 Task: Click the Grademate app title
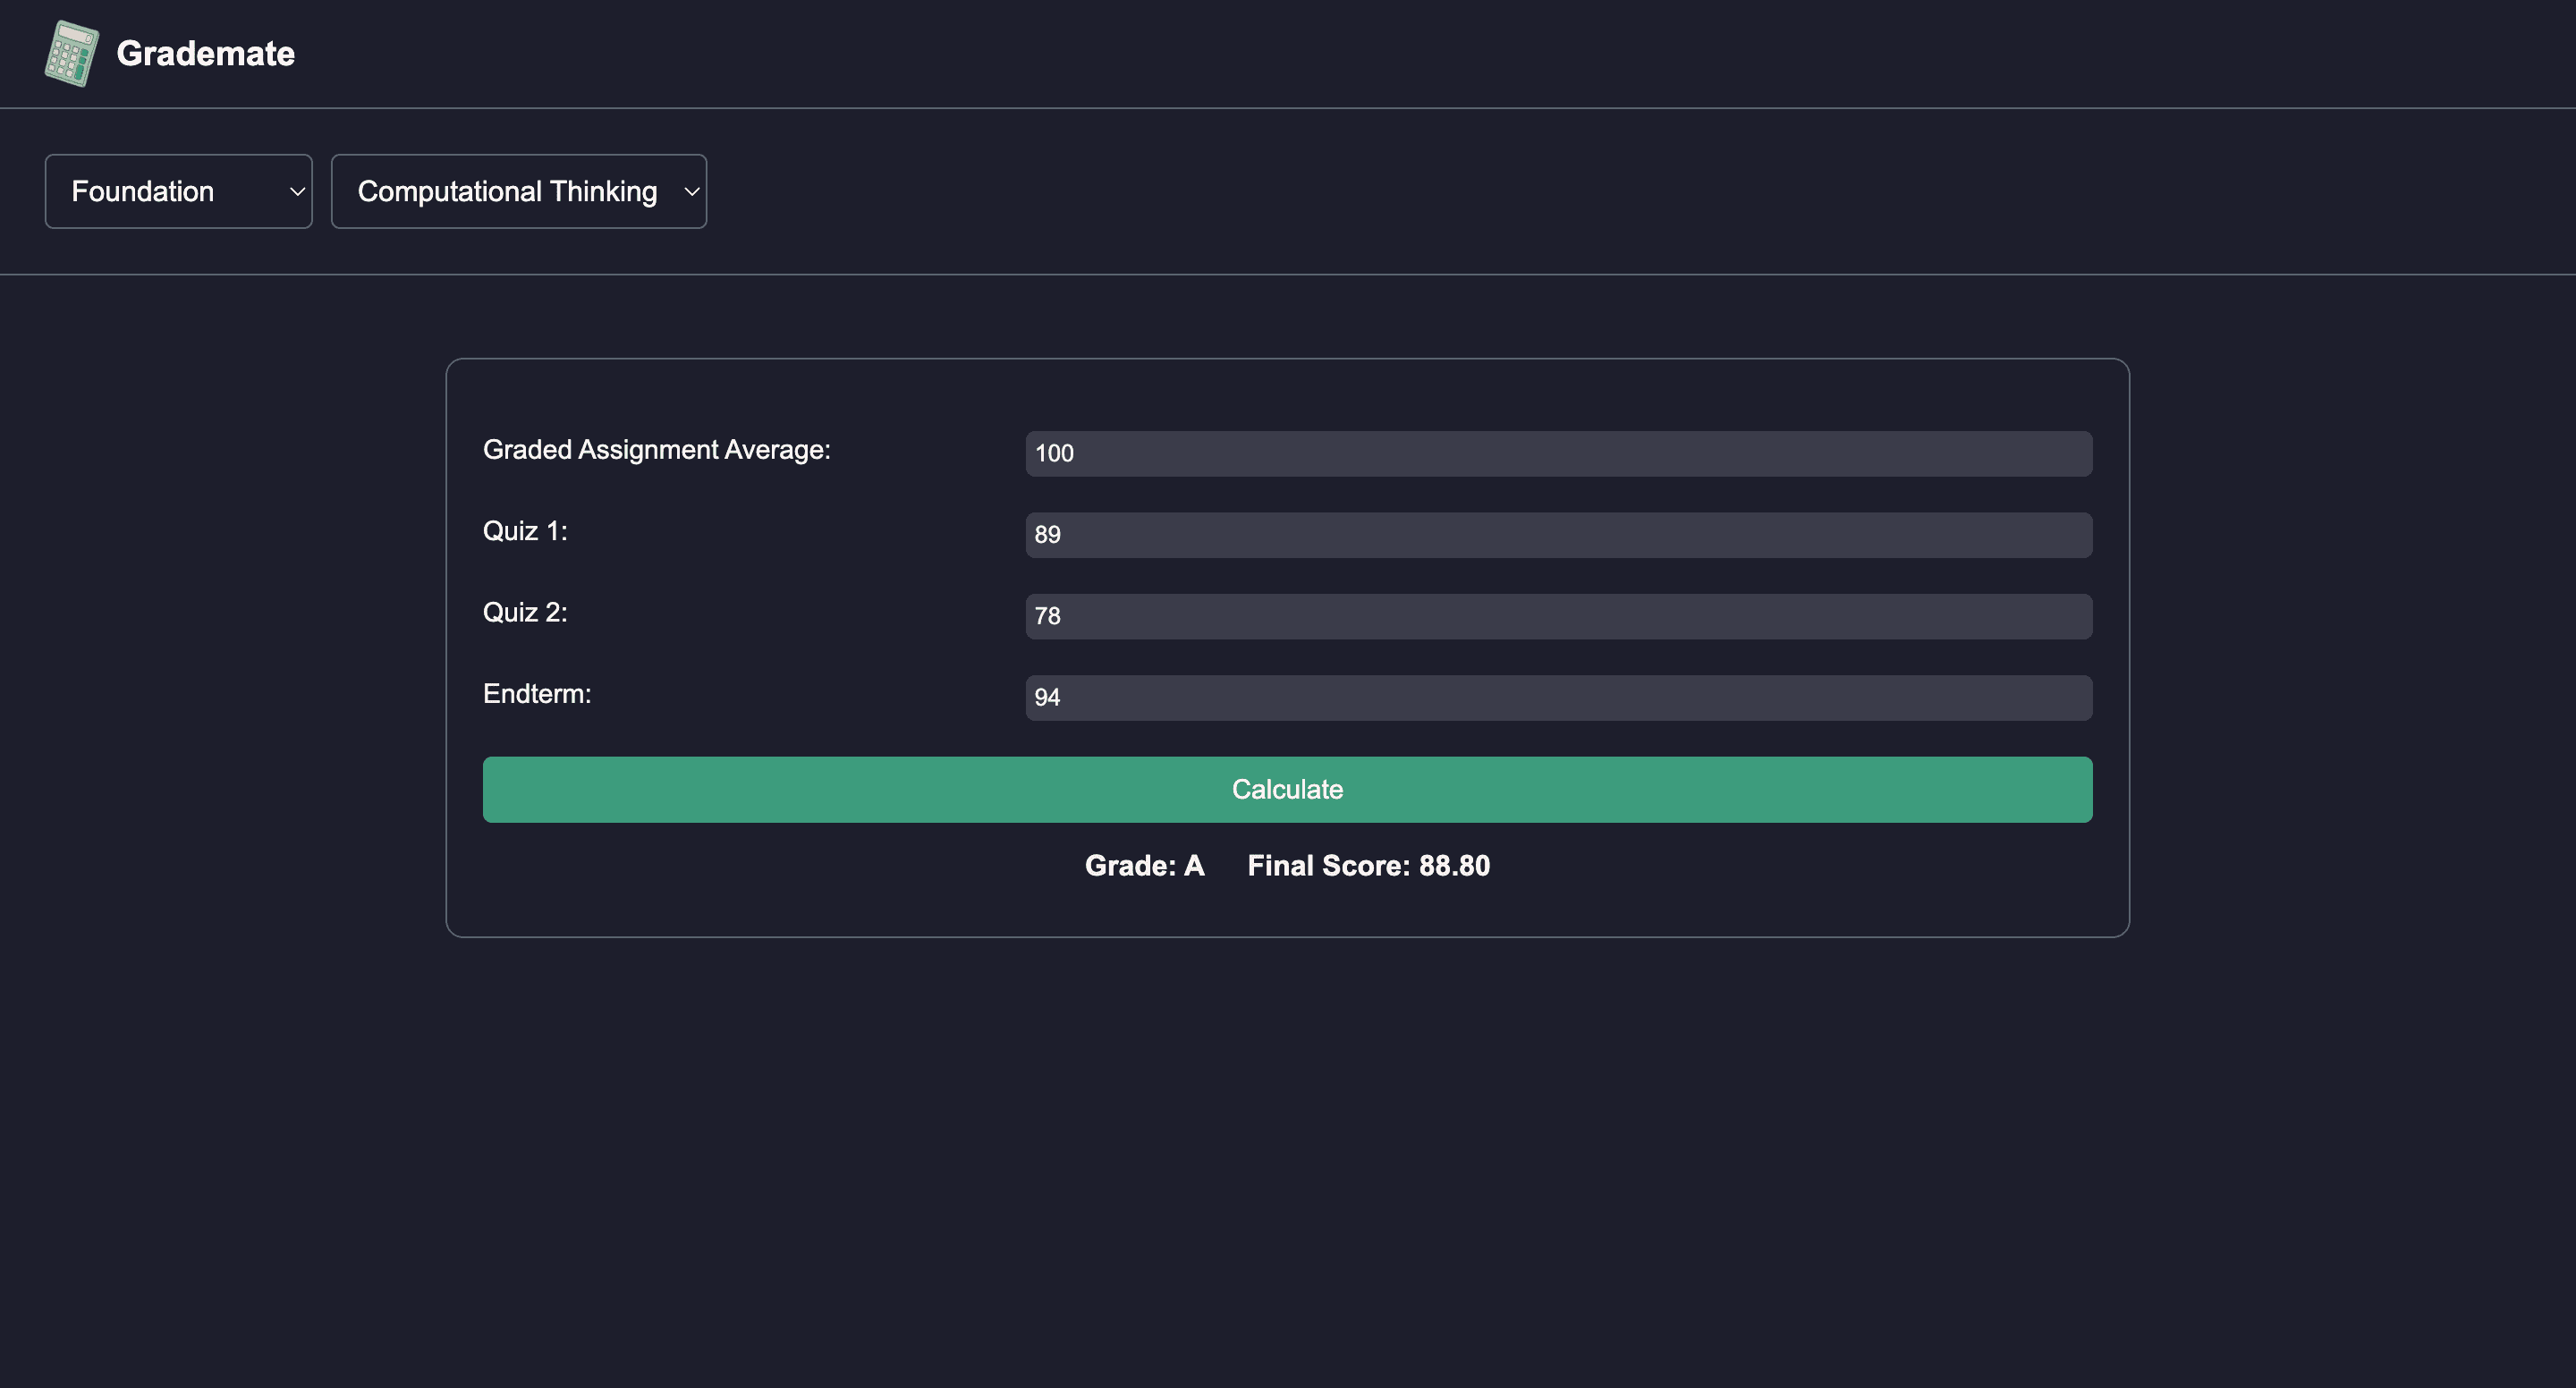pos(206,53)
